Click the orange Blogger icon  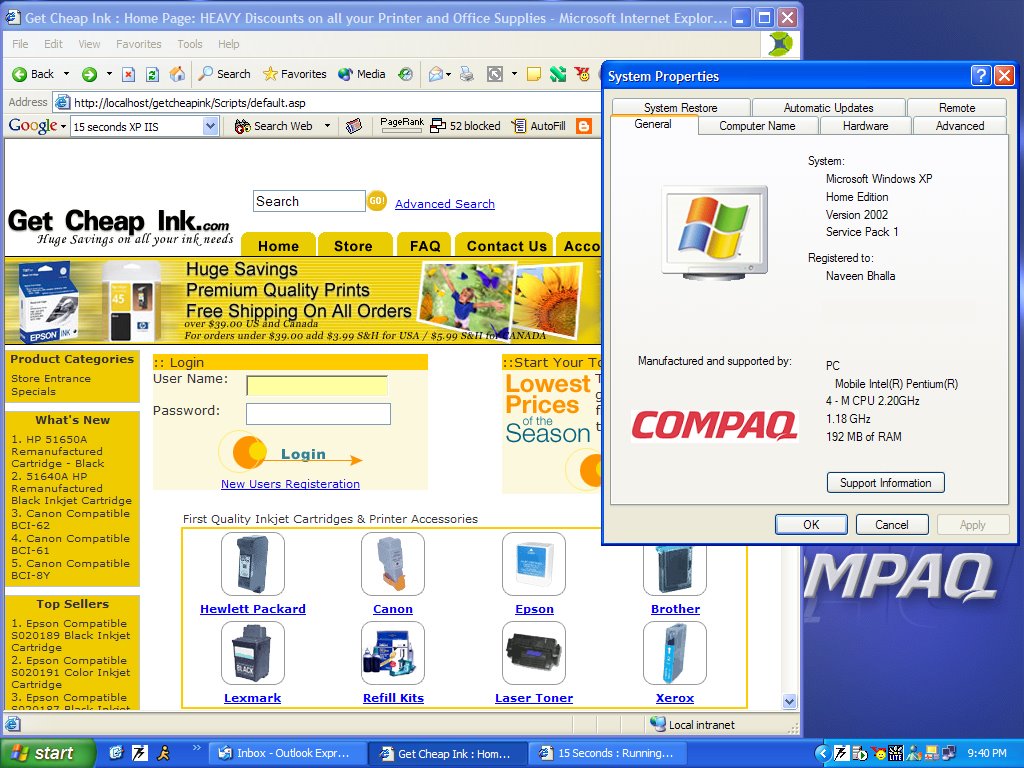(584, 126)
